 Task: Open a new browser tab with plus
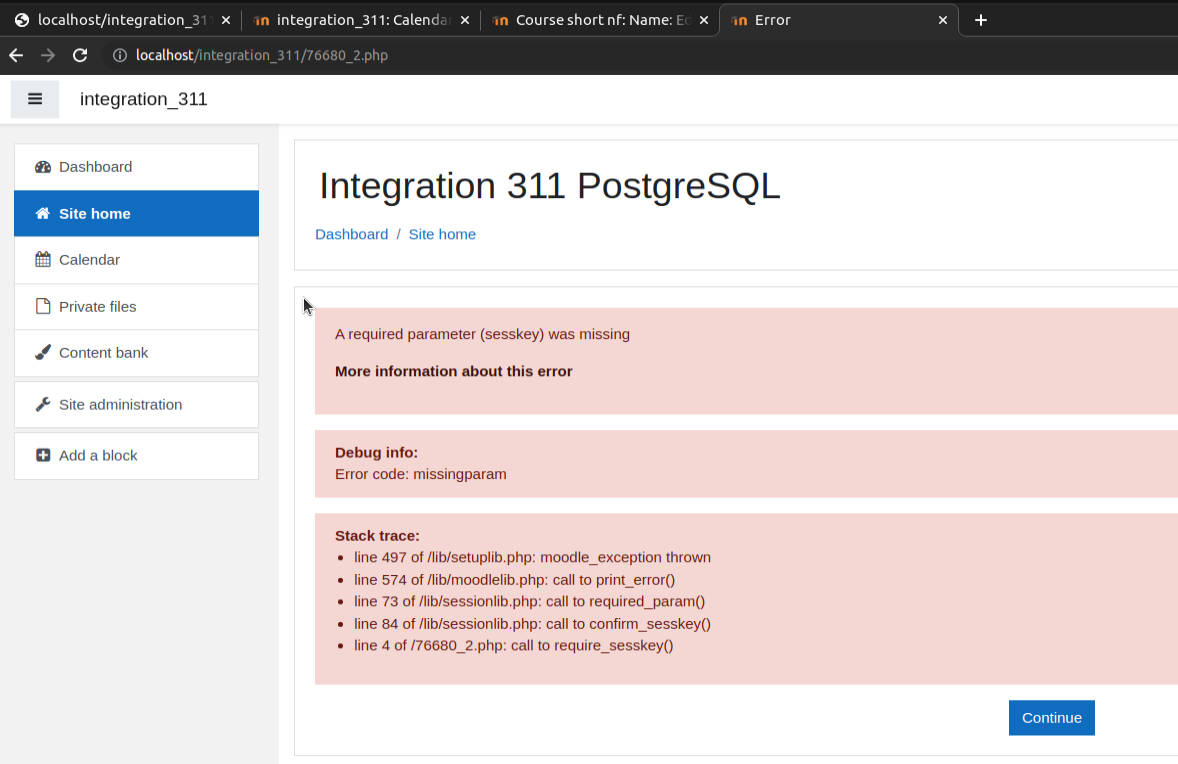[x=980, y=20]
